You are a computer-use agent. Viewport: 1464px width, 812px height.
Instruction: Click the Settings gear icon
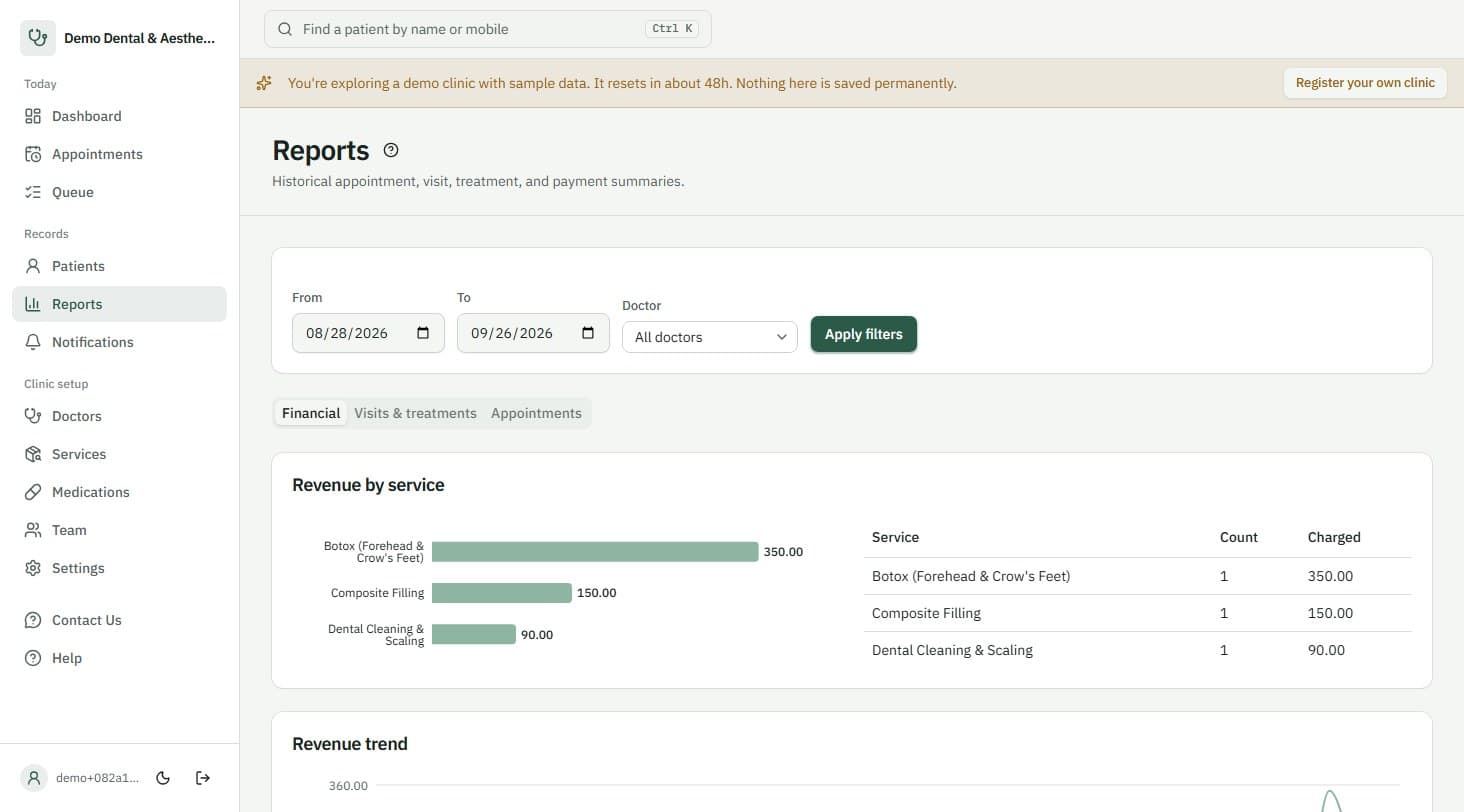(33, 568)
